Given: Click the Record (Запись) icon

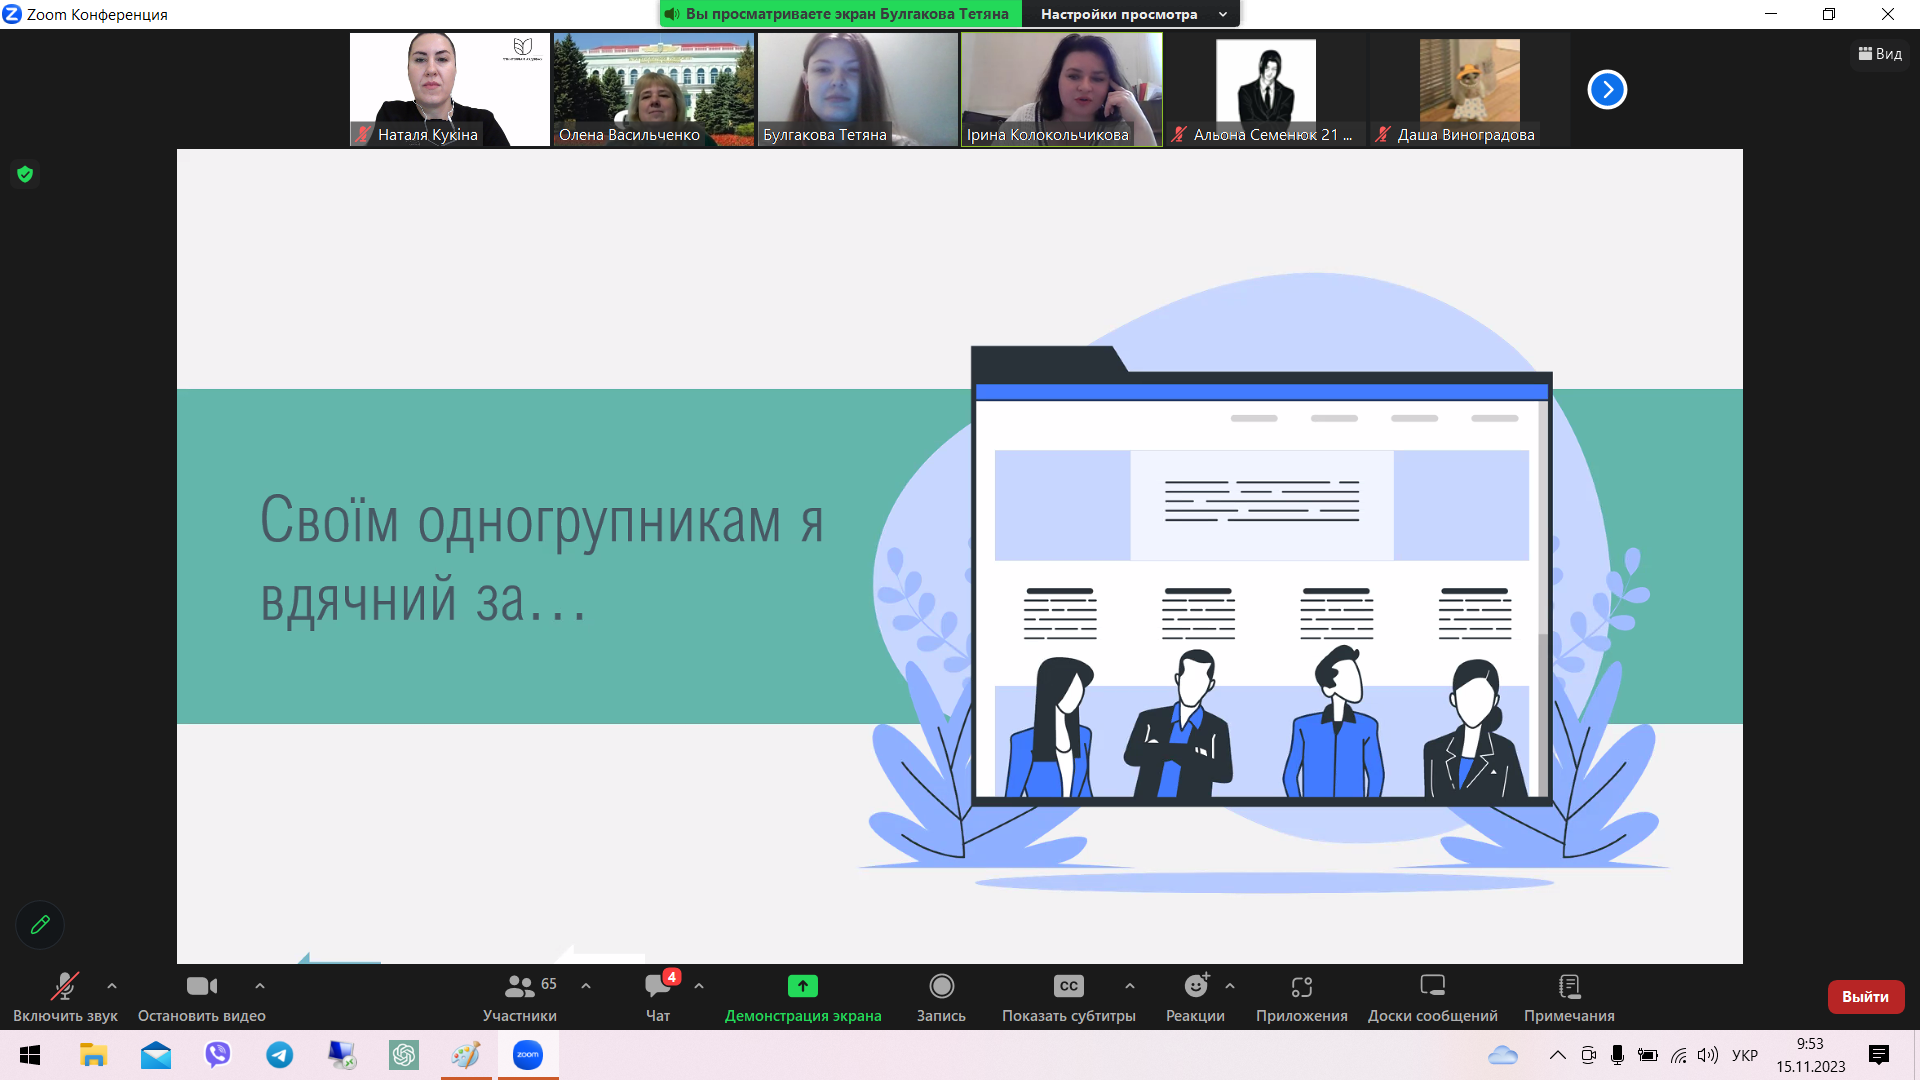Looking at the screenshot, I should click(x=941, y=987).
